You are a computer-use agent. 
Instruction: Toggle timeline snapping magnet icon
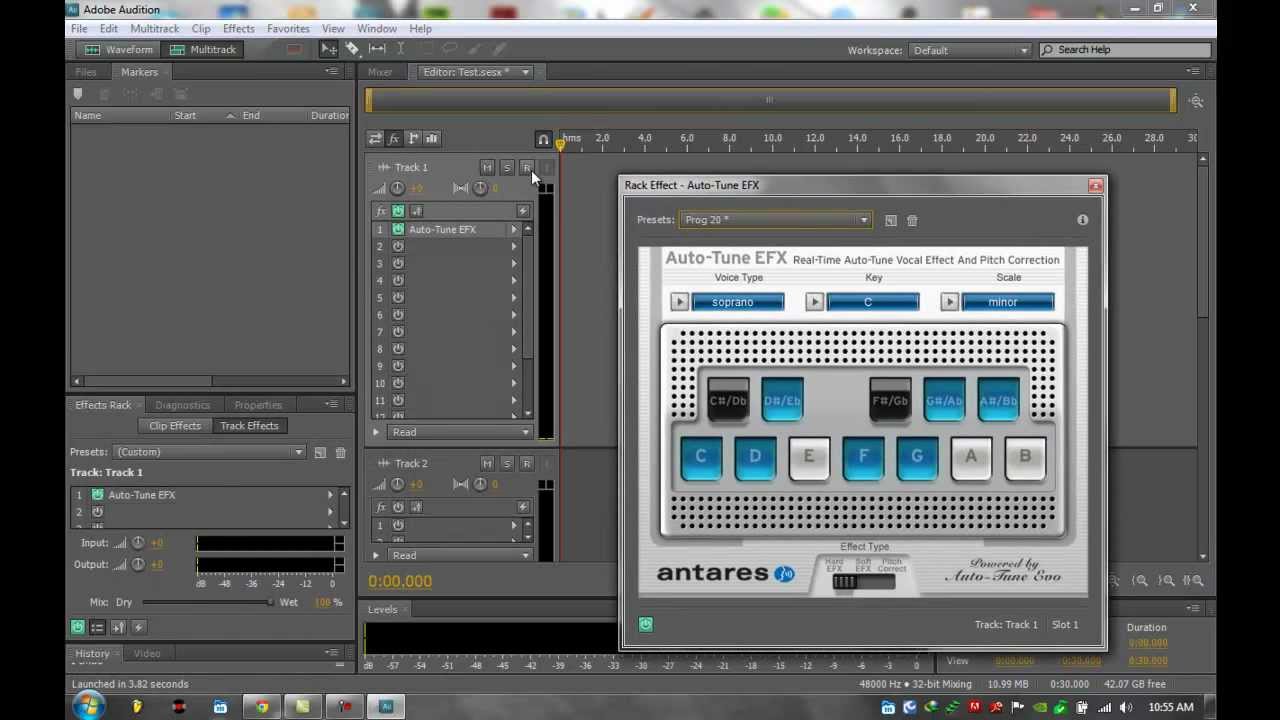point(543,140)
